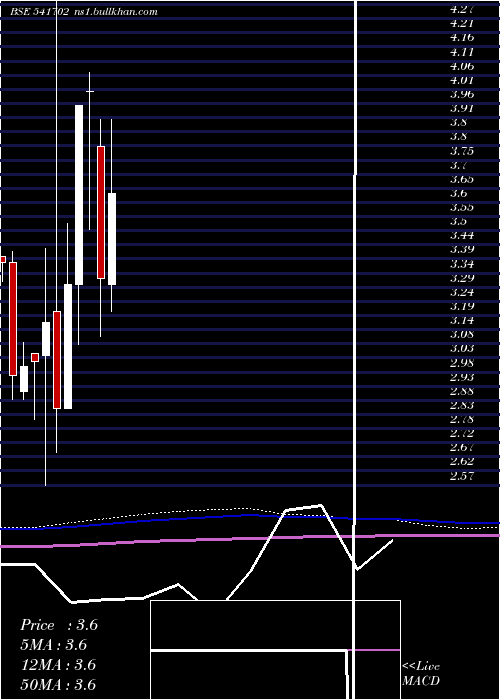This screenshot has height=700, width=500.
Task: Select the 2.98 price axis label
Action: pyautogui.click(x=462, y=363)
